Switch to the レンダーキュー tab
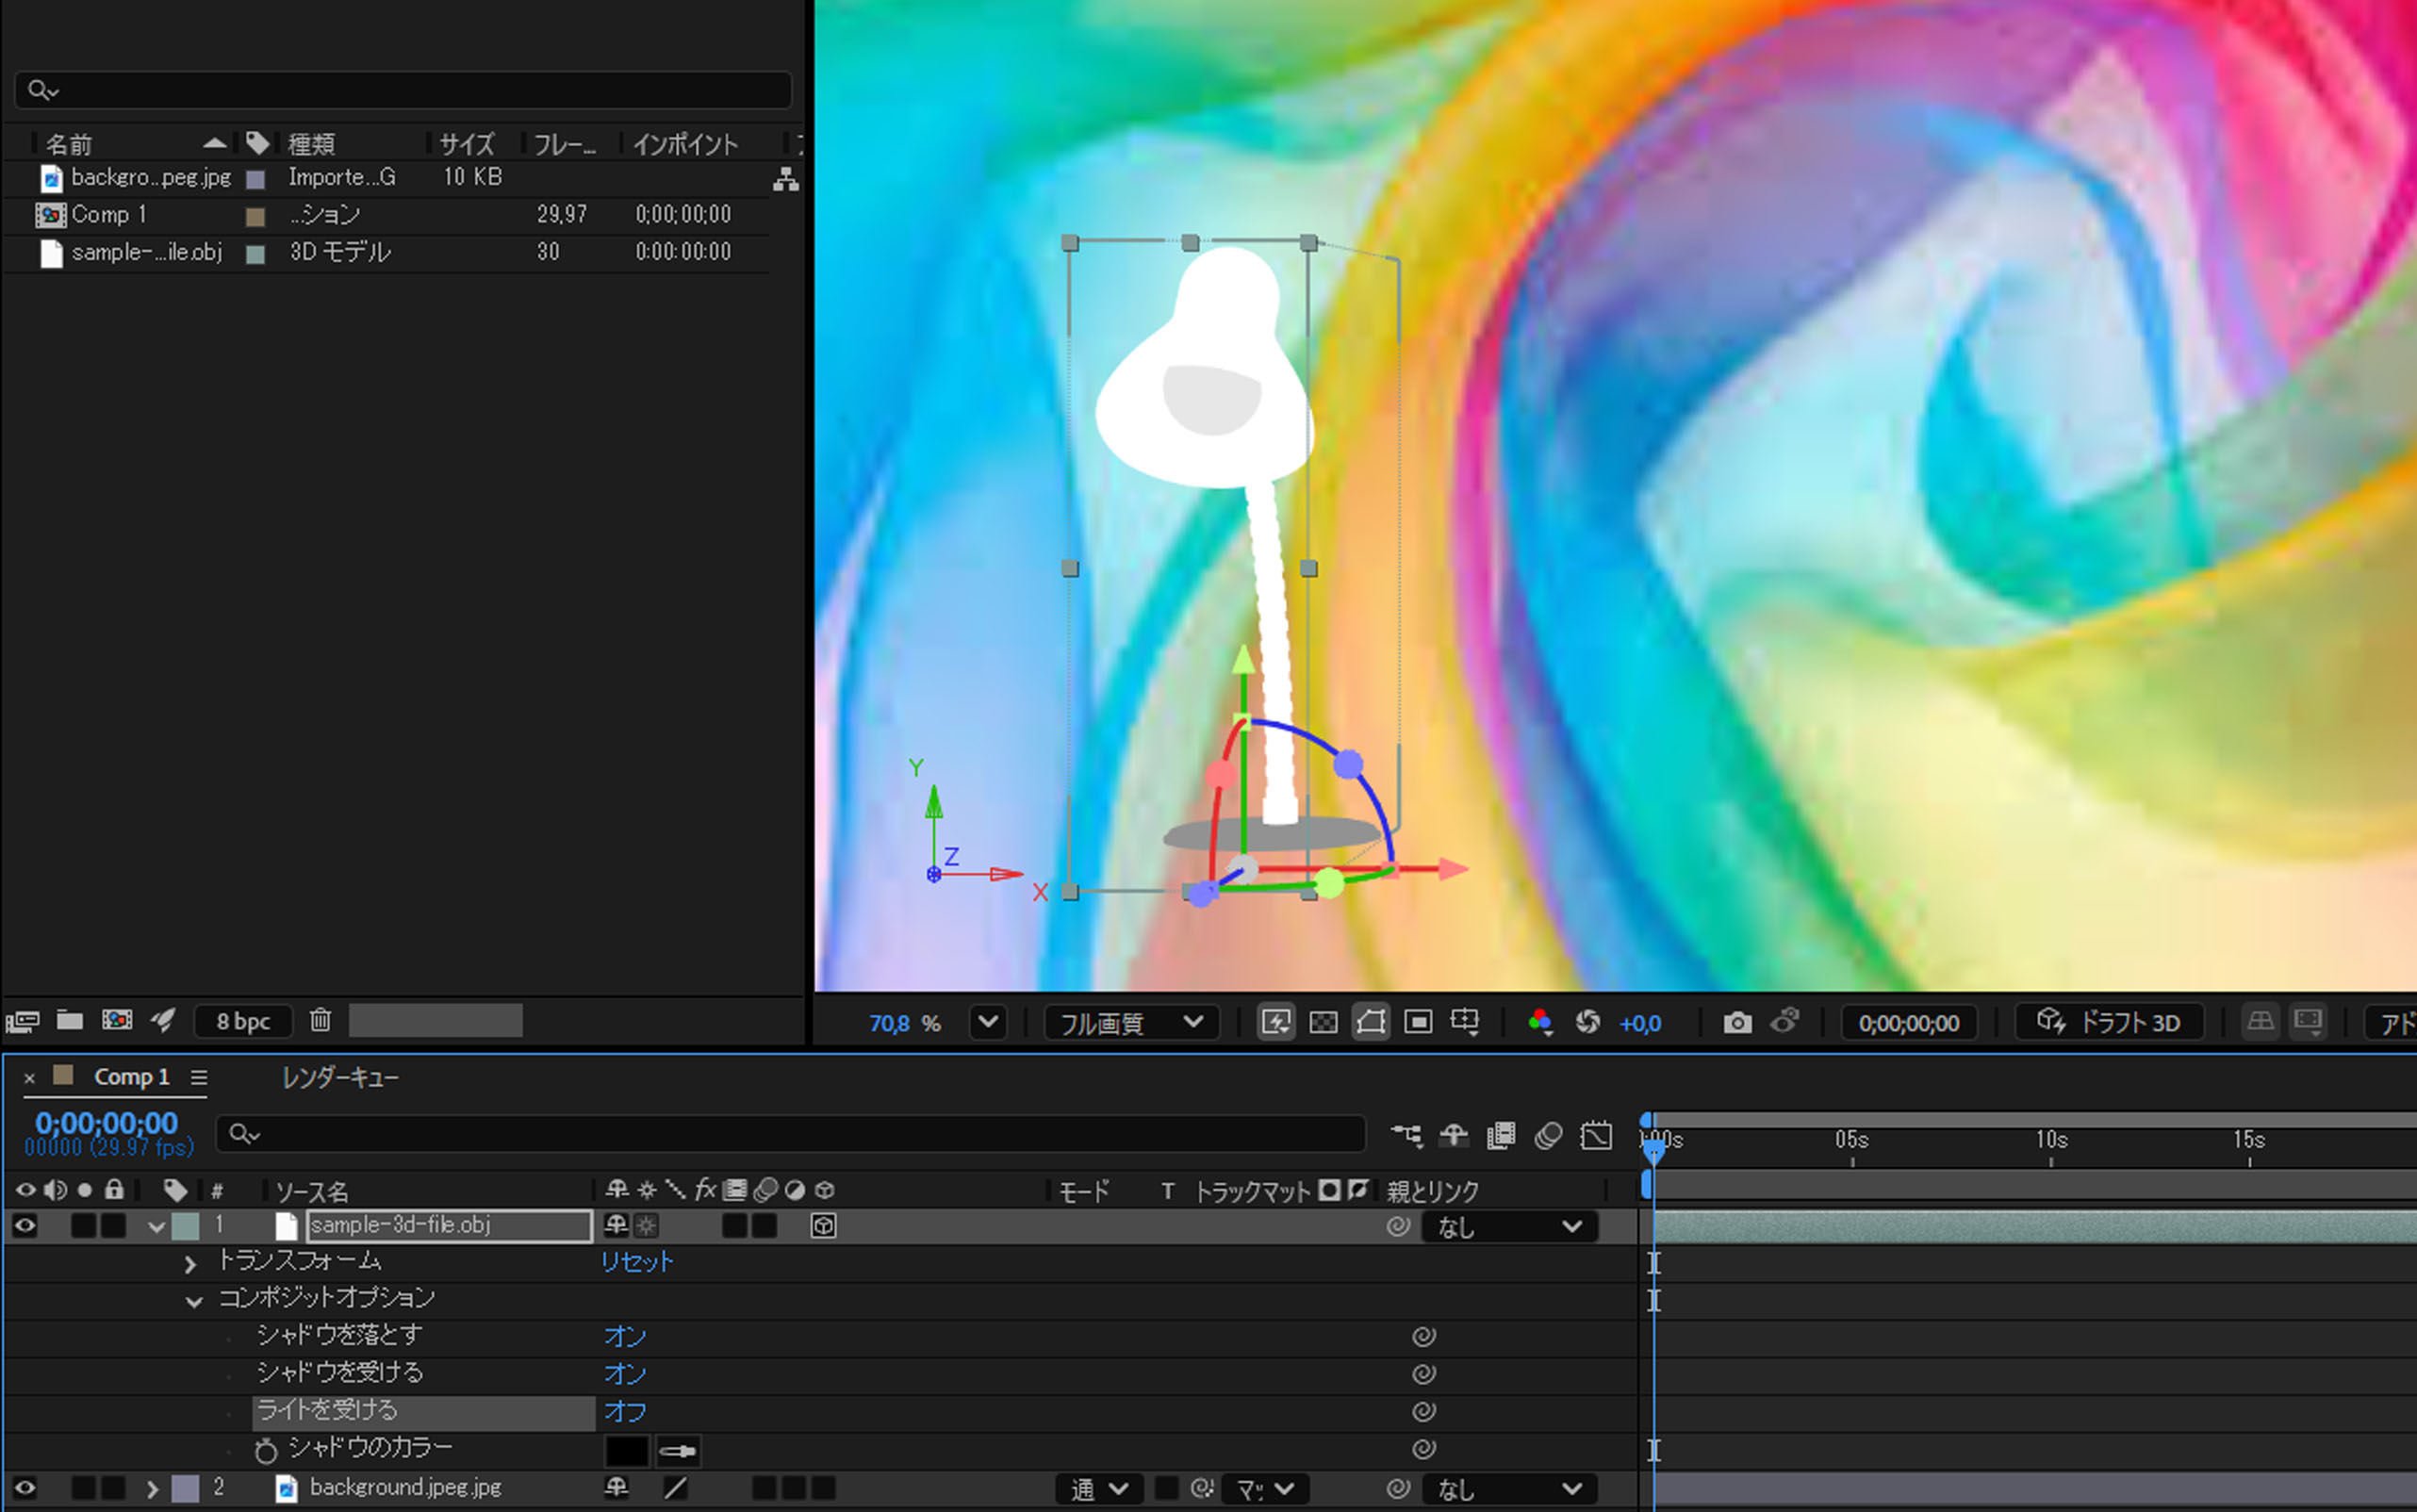 pos(340,1078)
